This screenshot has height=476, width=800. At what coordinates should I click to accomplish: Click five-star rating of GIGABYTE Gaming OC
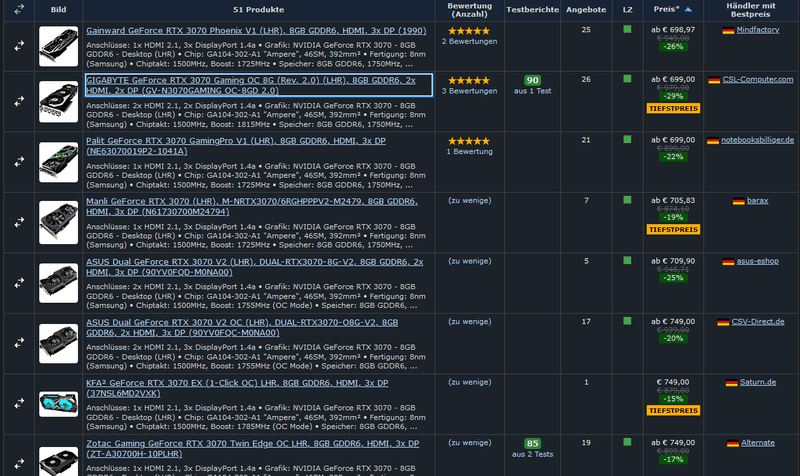(x=469, y=81)
